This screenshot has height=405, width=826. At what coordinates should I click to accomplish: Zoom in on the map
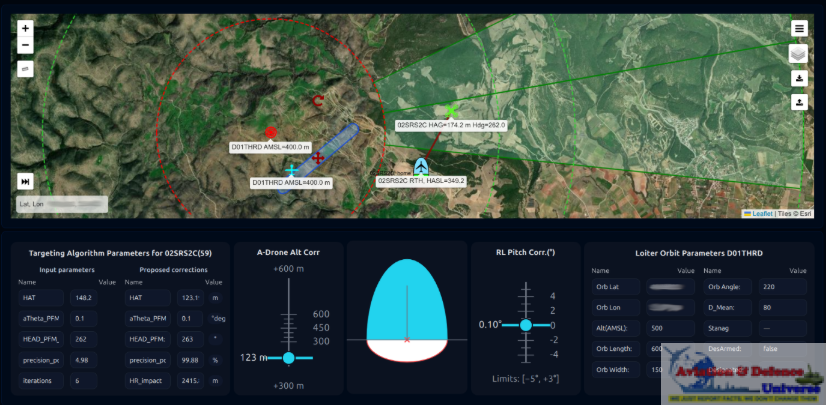(25, 28)
